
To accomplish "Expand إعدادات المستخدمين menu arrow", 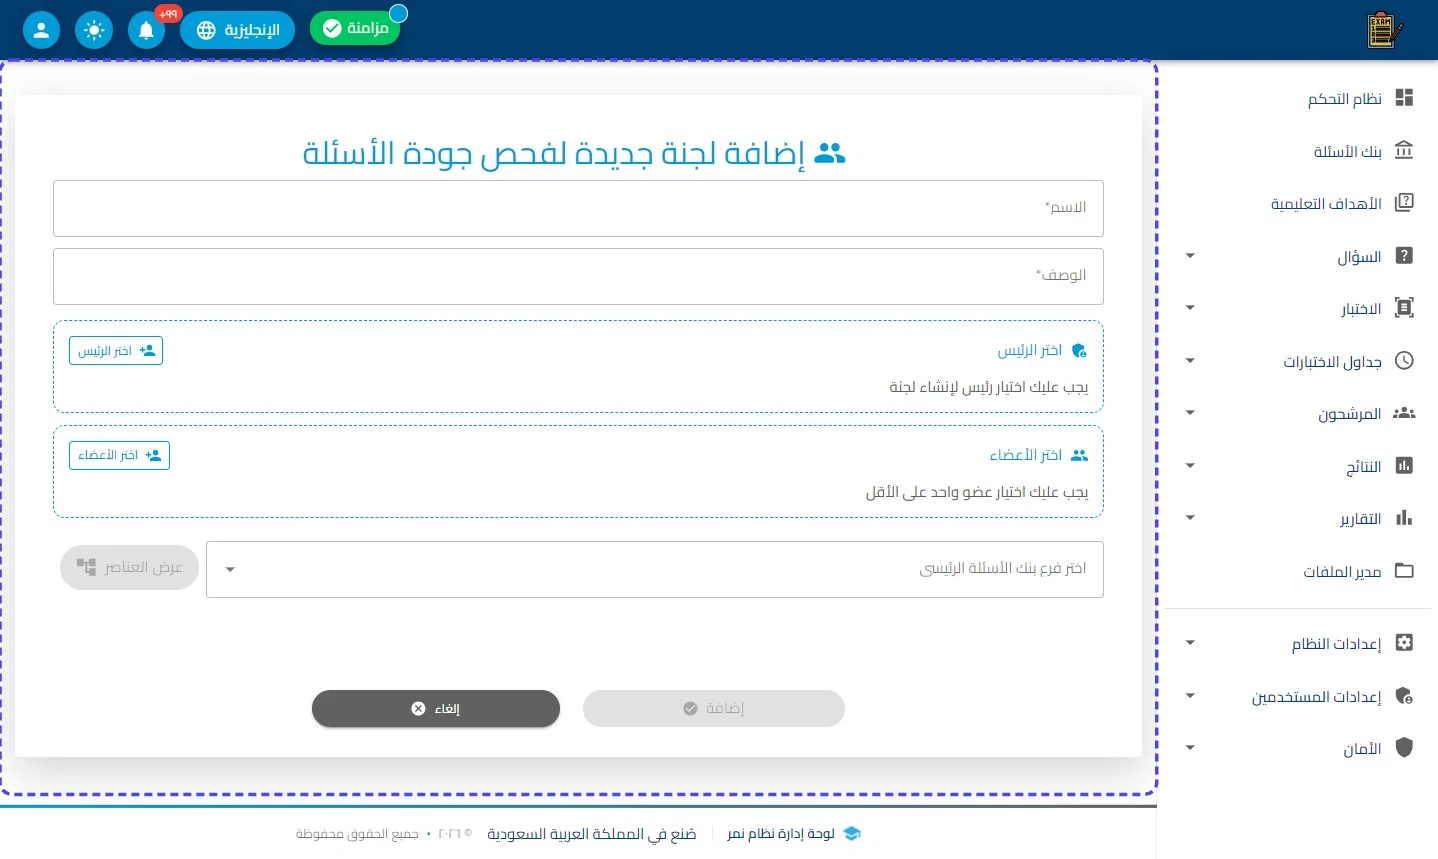I will tap(1190, 696).
